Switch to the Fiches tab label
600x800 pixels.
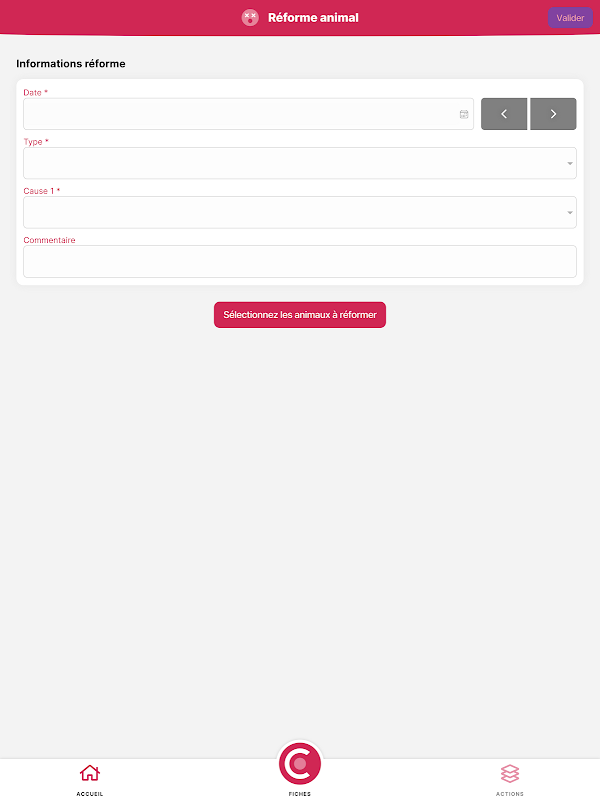tap(300, 794)
